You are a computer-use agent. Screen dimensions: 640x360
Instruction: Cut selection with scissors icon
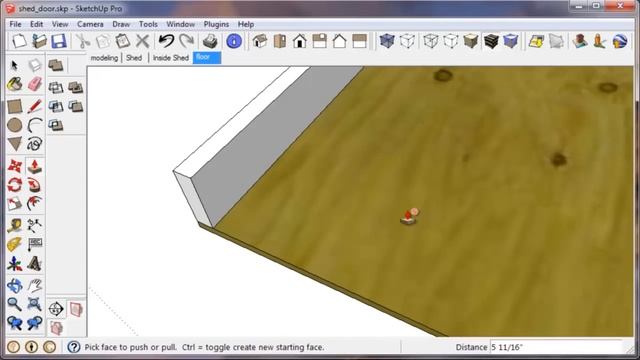click(x=83, y=41)
